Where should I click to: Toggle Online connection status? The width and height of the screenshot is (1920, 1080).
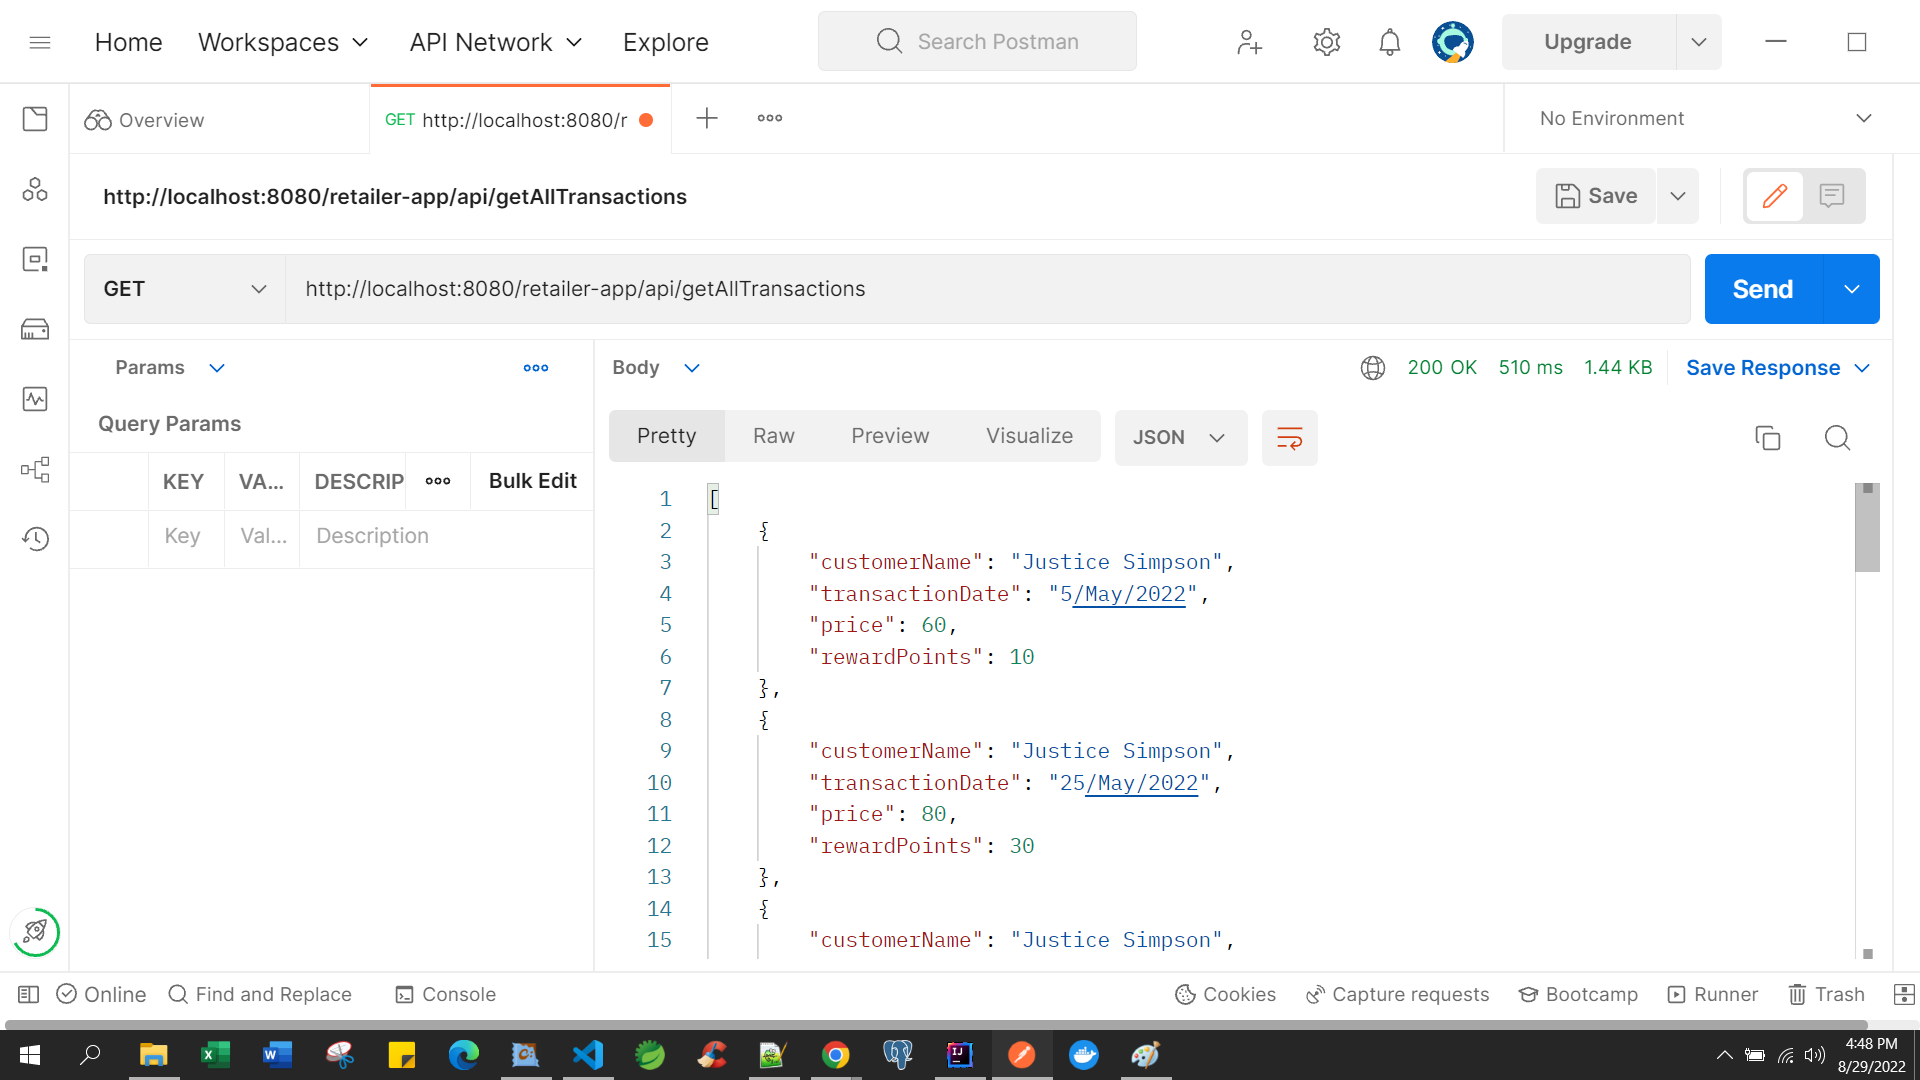(100, 994)
